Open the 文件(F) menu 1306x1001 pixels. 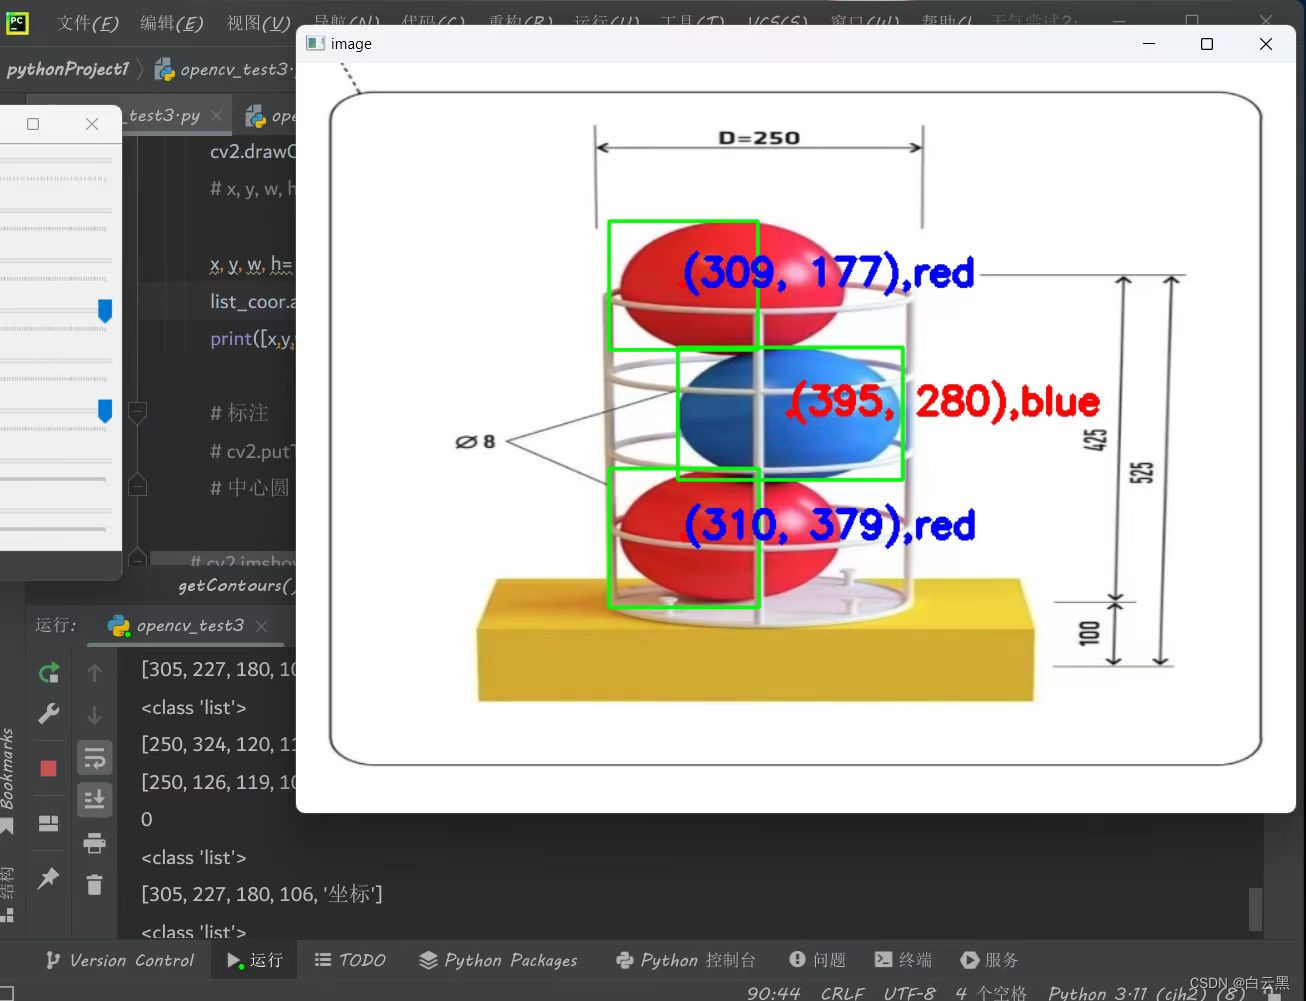click(x=87, y=23)
